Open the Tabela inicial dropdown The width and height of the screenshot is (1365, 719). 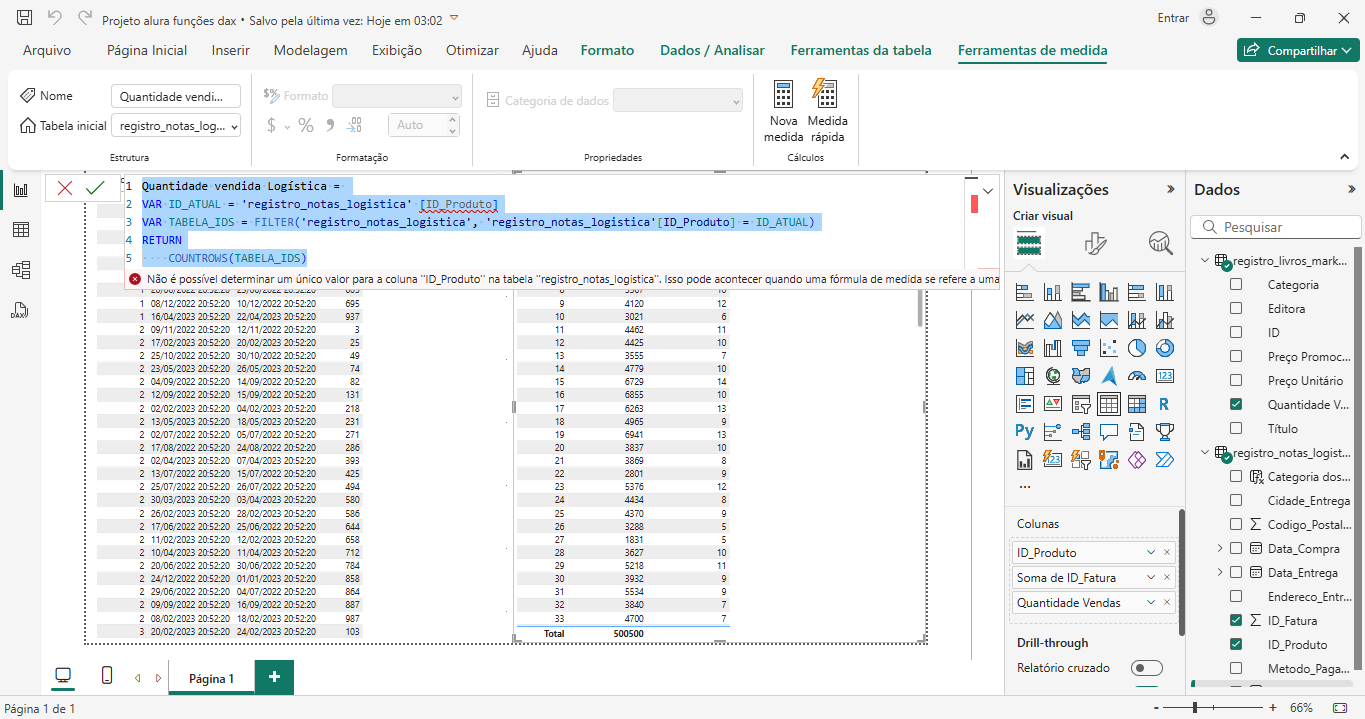[x=176, y=126]
